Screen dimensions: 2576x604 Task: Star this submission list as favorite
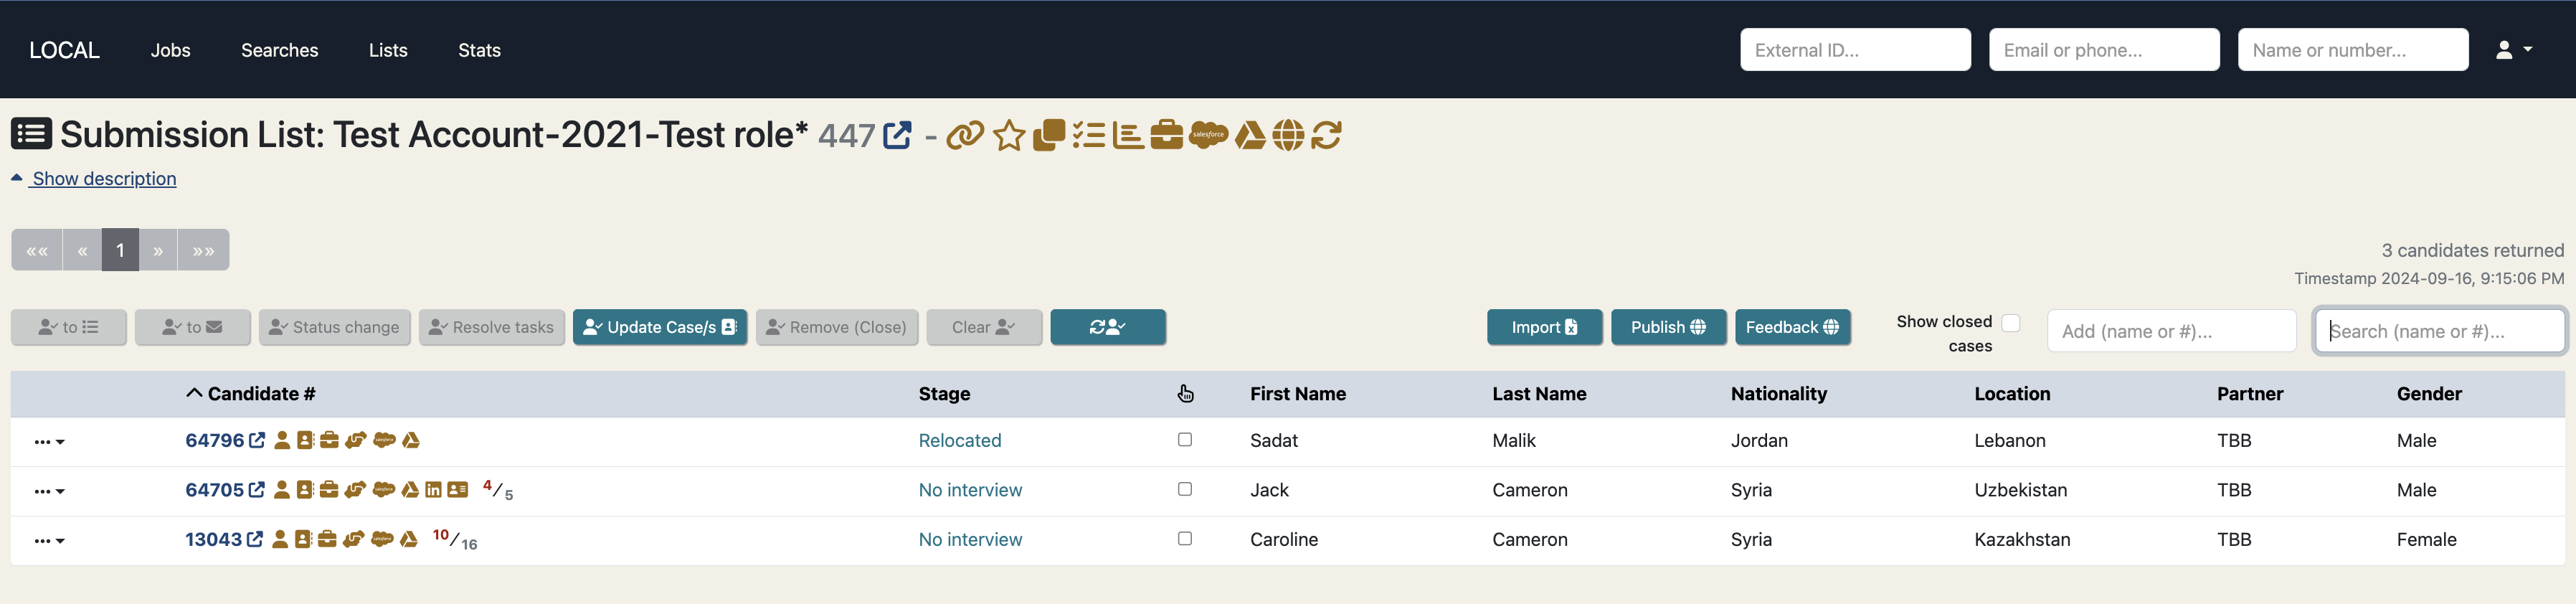tap(1009, 135)
